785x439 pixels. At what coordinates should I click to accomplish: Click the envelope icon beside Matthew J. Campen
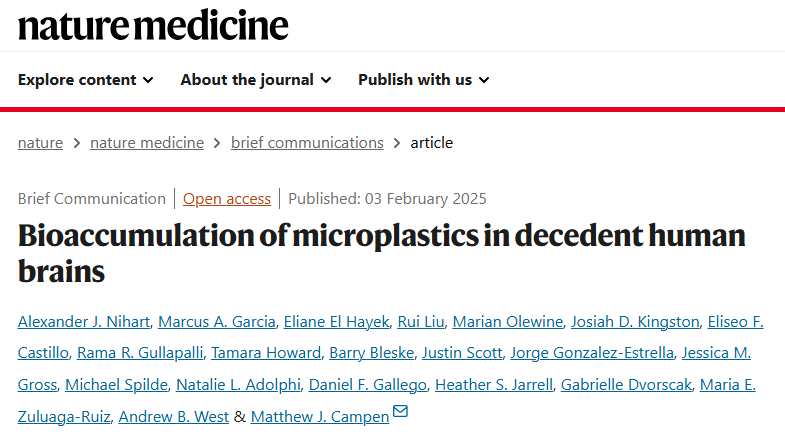pyautogui.click(x=400, y=411)
